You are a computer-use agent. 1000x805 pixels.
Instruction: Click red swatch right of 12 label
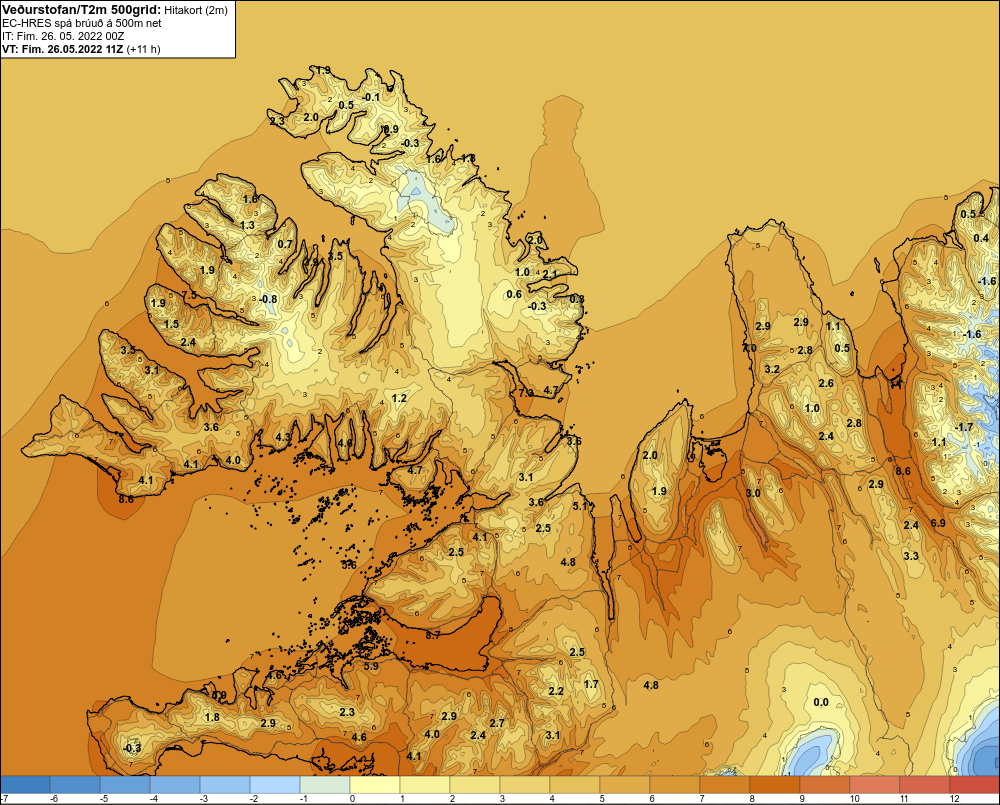click(x=975, y=785)
